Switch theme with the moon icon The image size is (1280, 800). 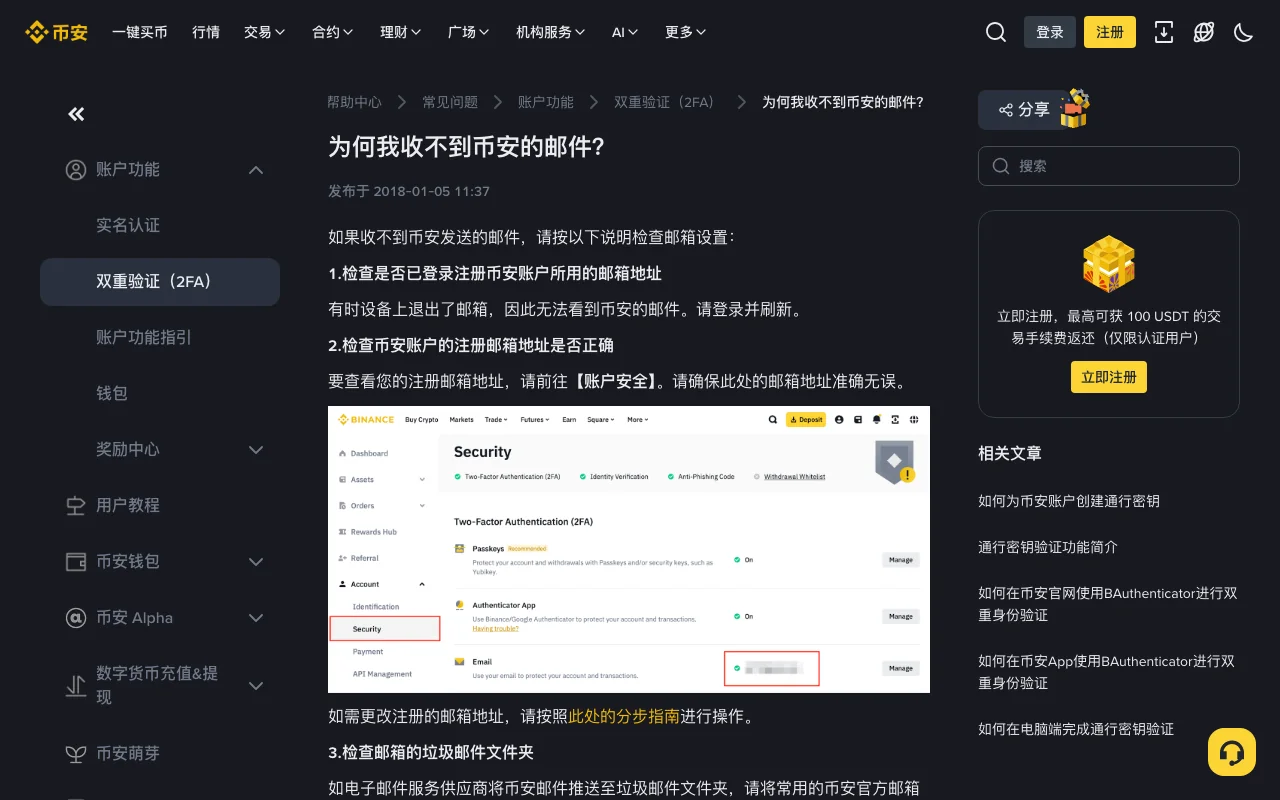[1244, 32]
